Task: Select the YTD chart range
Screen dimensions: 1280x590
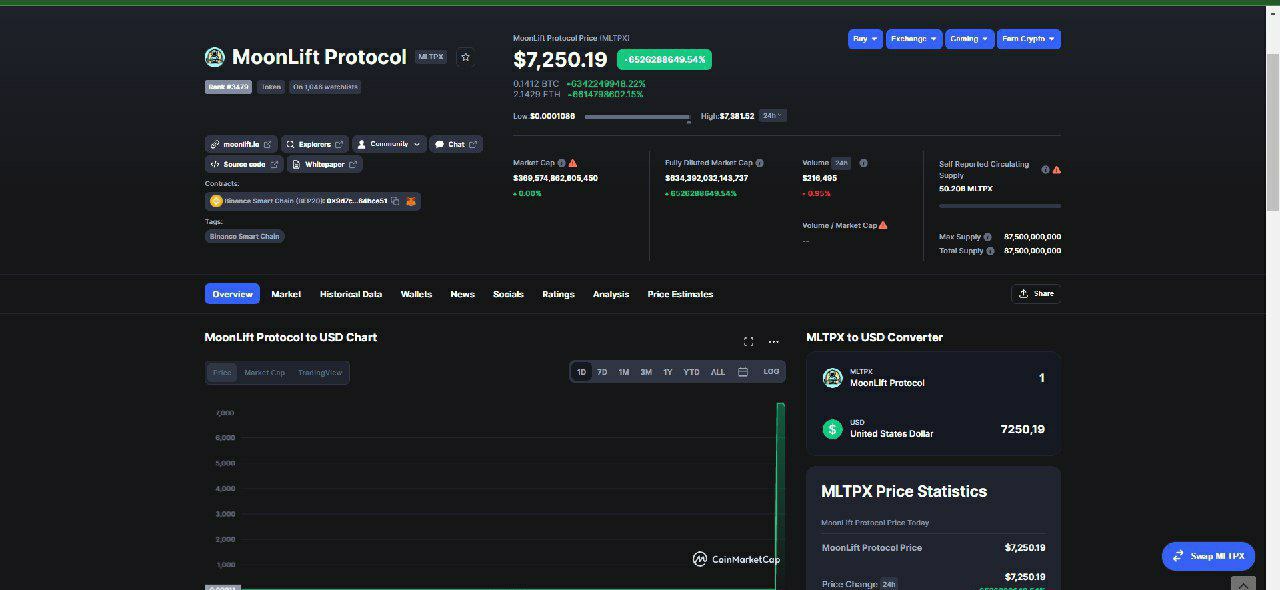Action: coord(691,372)
